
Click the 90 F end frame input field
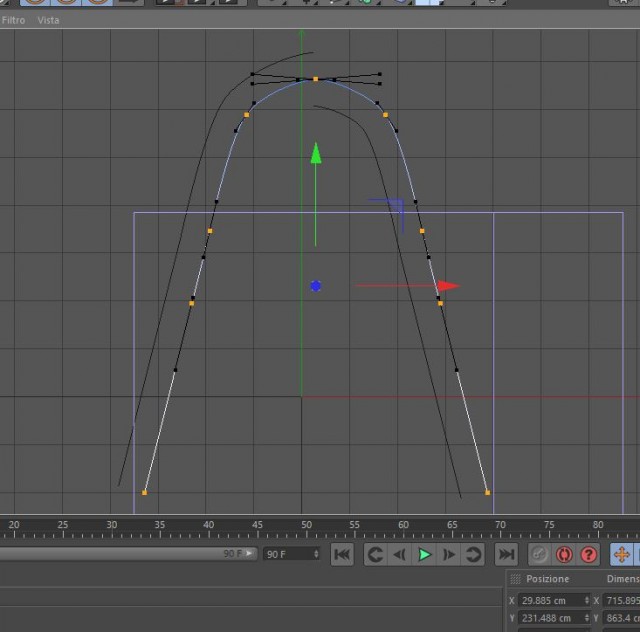[291, 554]
